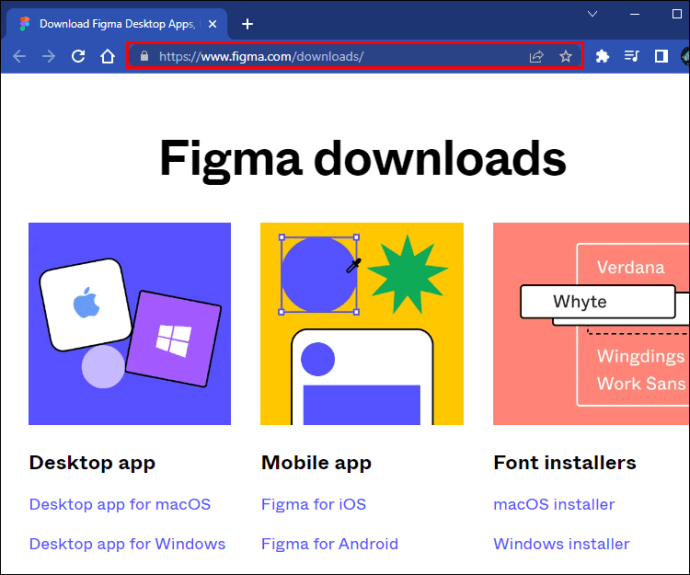Viewport: 690px width, 575px height.
Task: Open the Figma for Android link
Action: 329,544
